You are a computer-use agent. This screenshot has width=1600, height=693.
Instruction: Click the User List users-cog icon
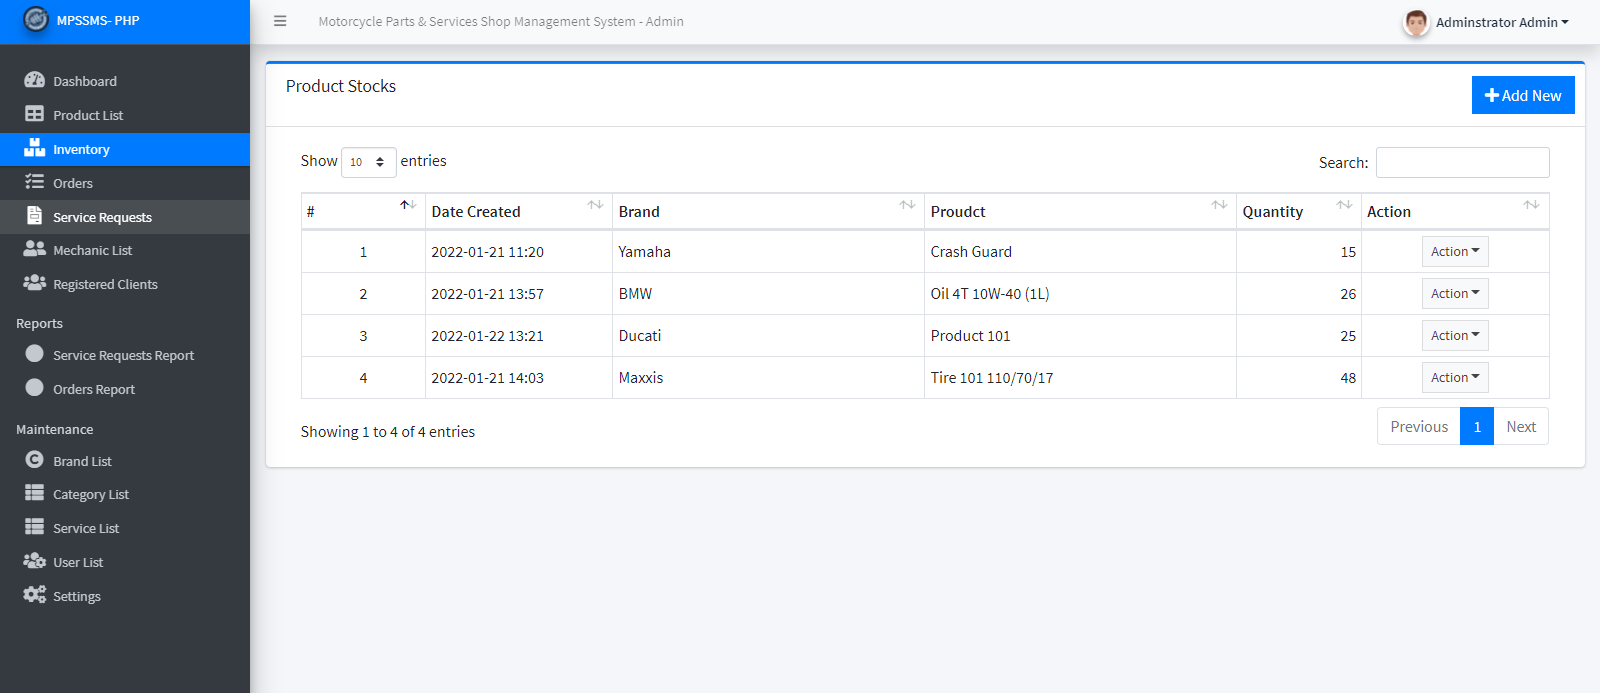tap(35, 561)
